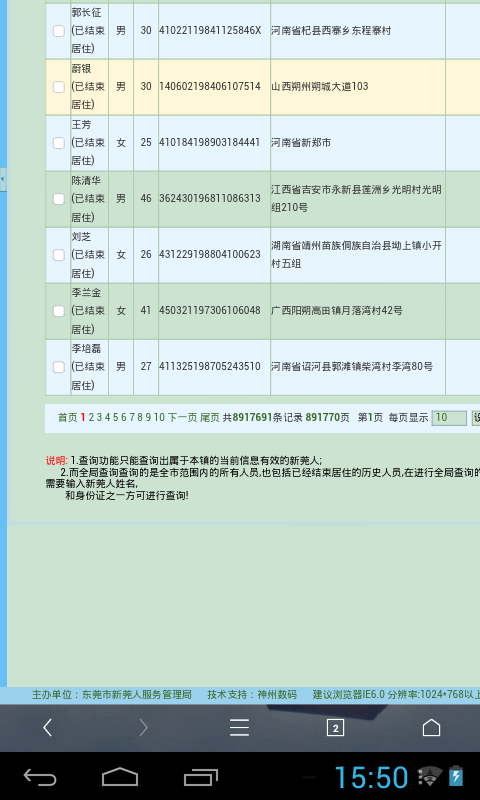The image size is (480, 800).
Task: Click ID number 41022119841125846X
Action: point(210,31)
